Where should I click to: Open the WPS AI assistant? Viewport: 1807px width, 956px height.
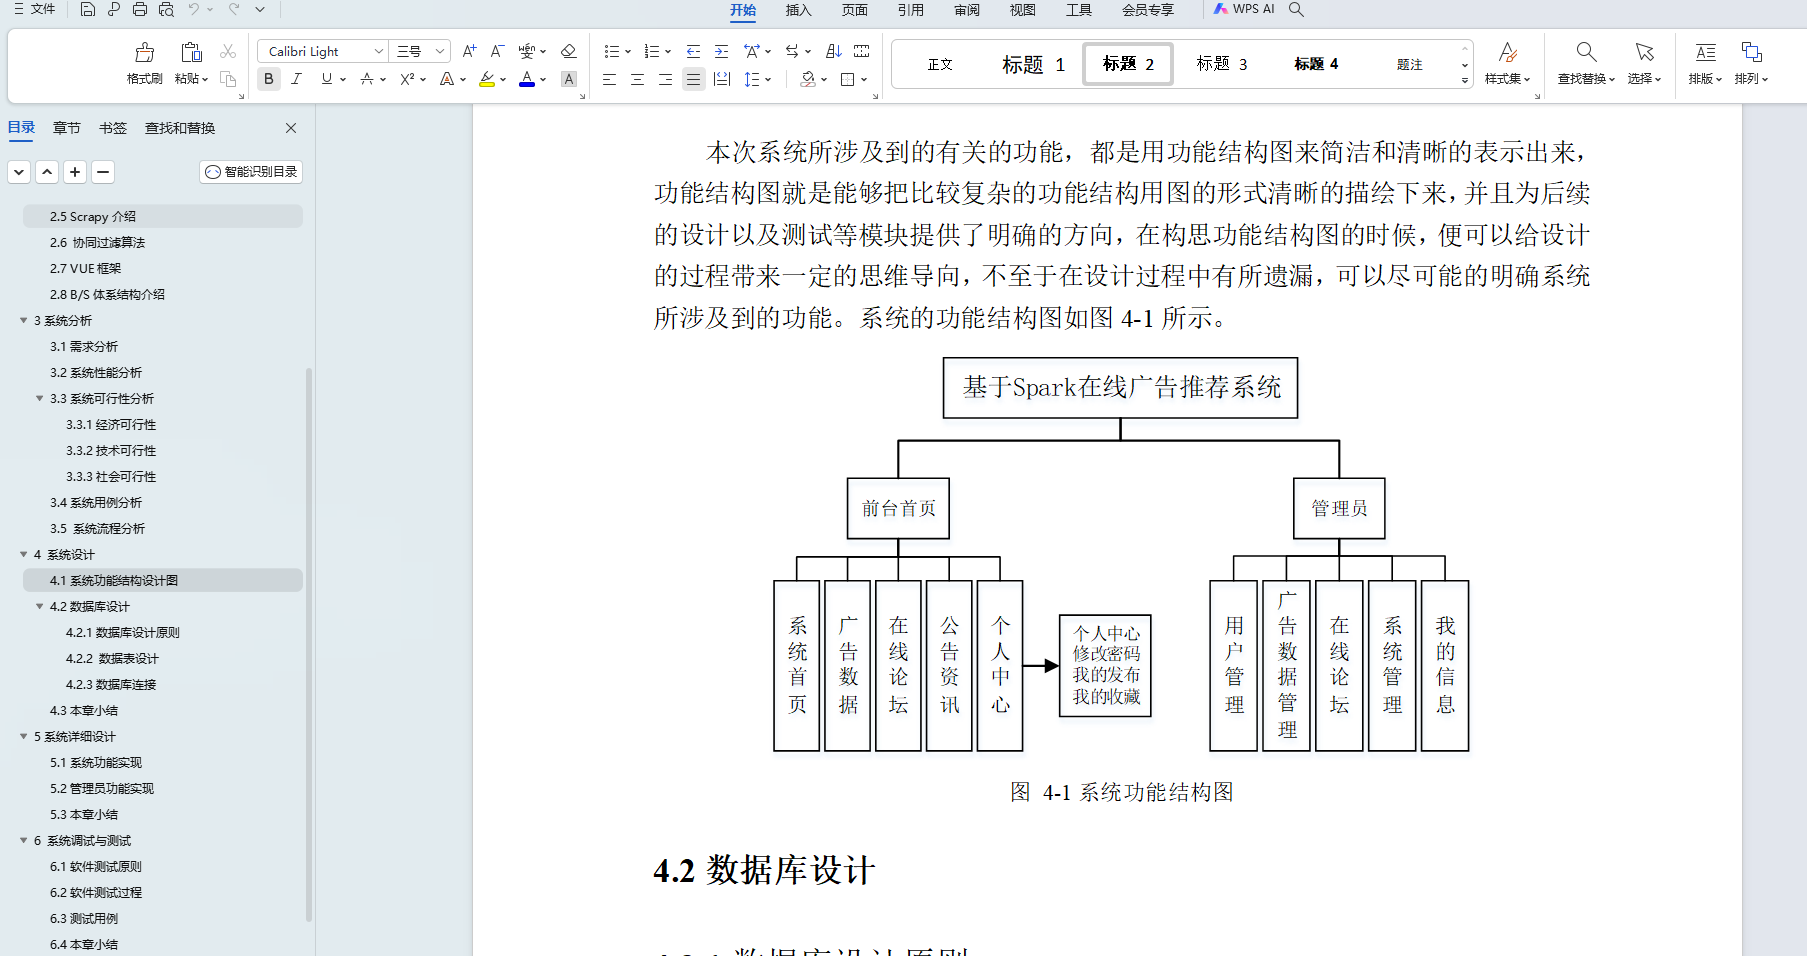pyautogui.click(x=1241, y=10)
